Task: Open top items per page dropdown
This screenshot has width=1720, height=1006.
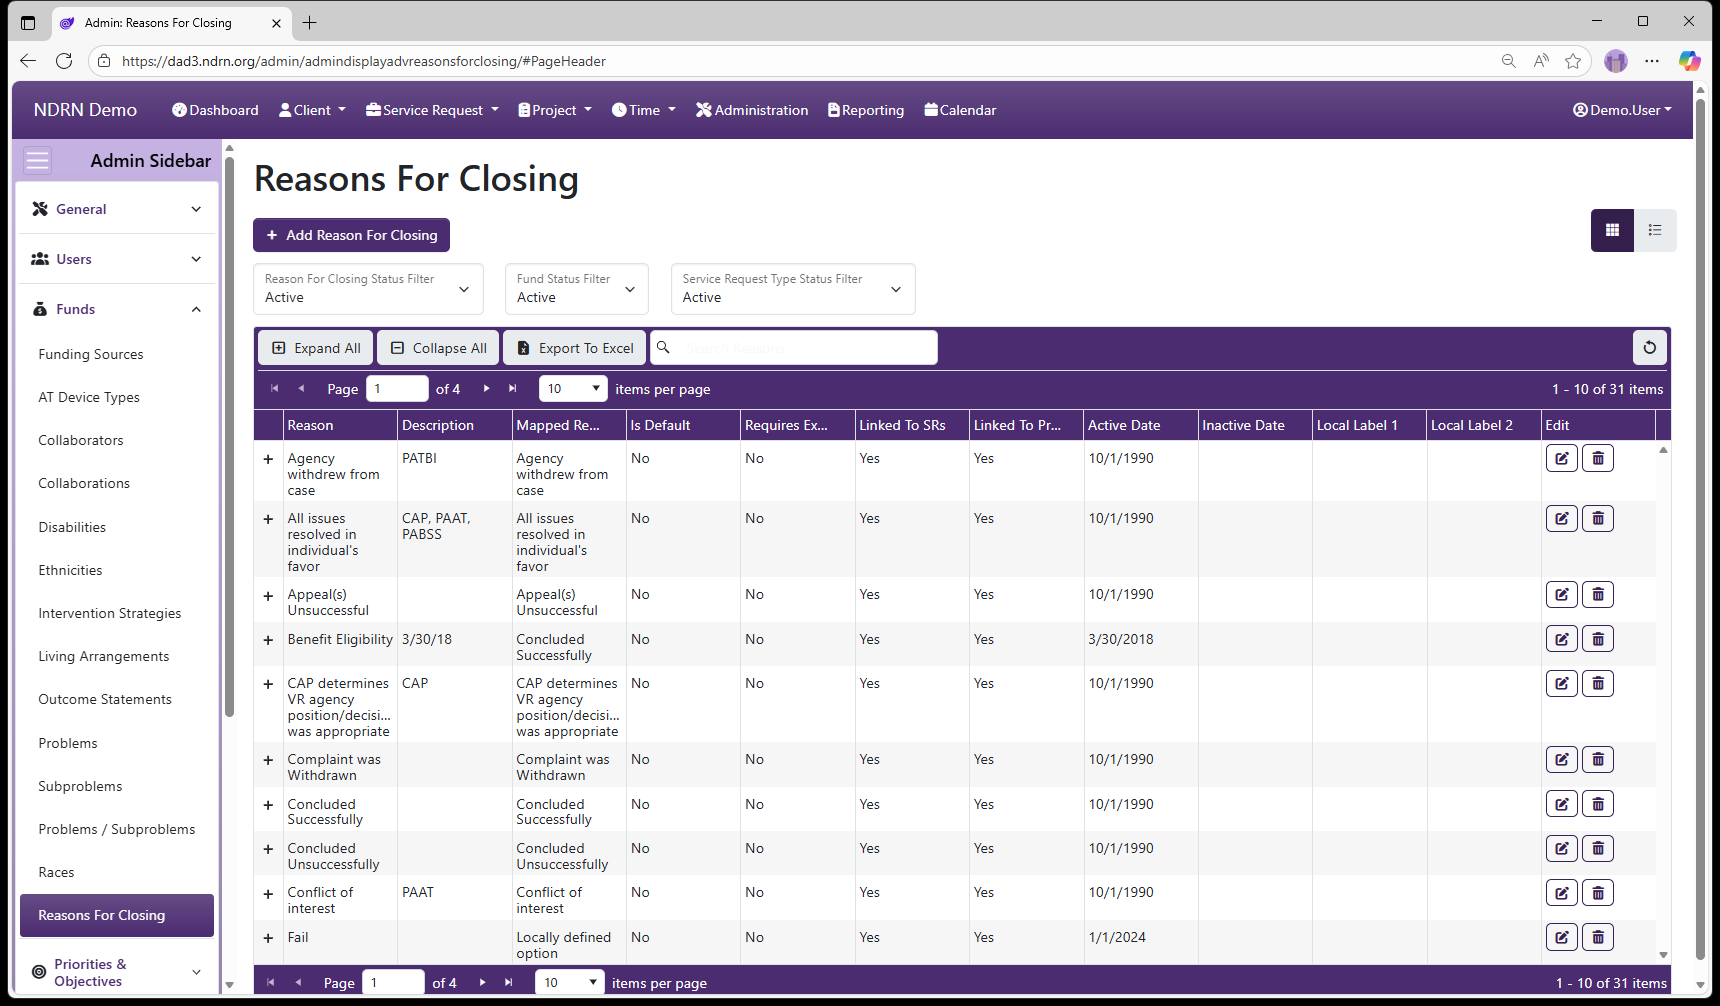Action: pyautogui.click(x=573, y=389)
